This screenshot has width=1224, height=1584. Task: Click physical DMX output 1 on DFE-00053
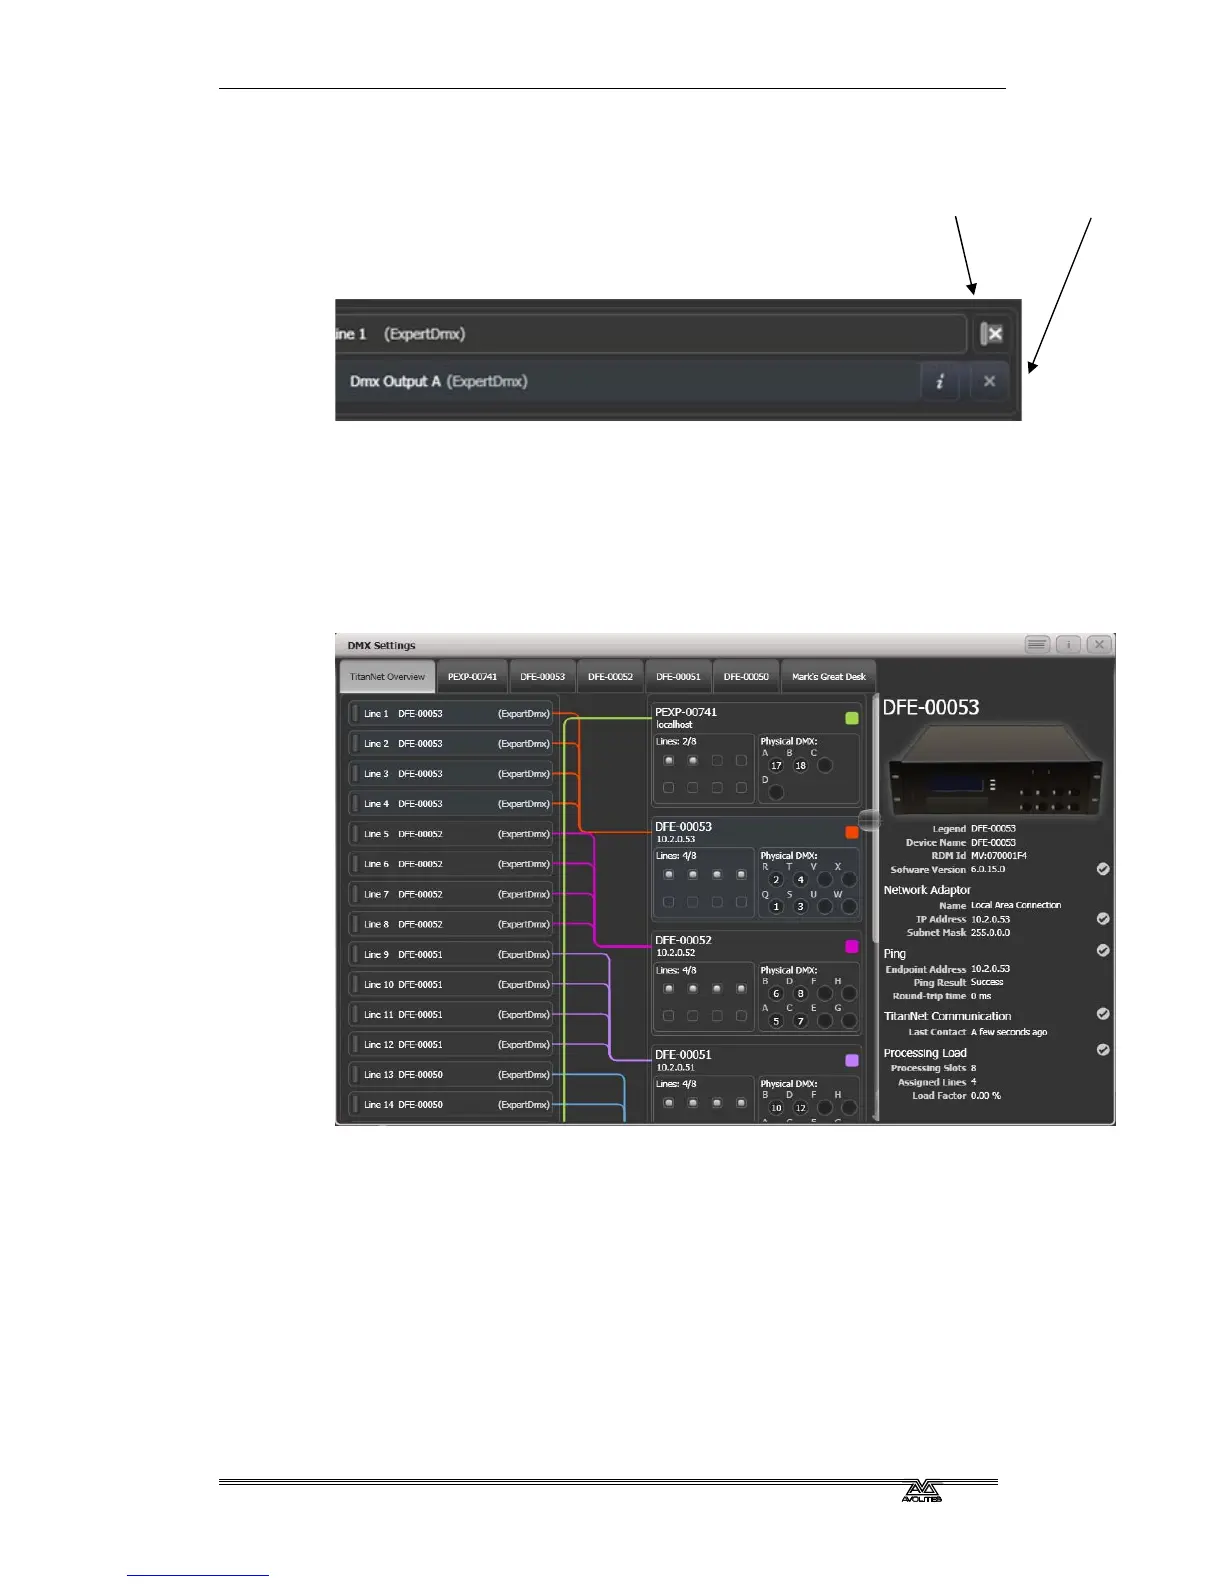[776, 907]
